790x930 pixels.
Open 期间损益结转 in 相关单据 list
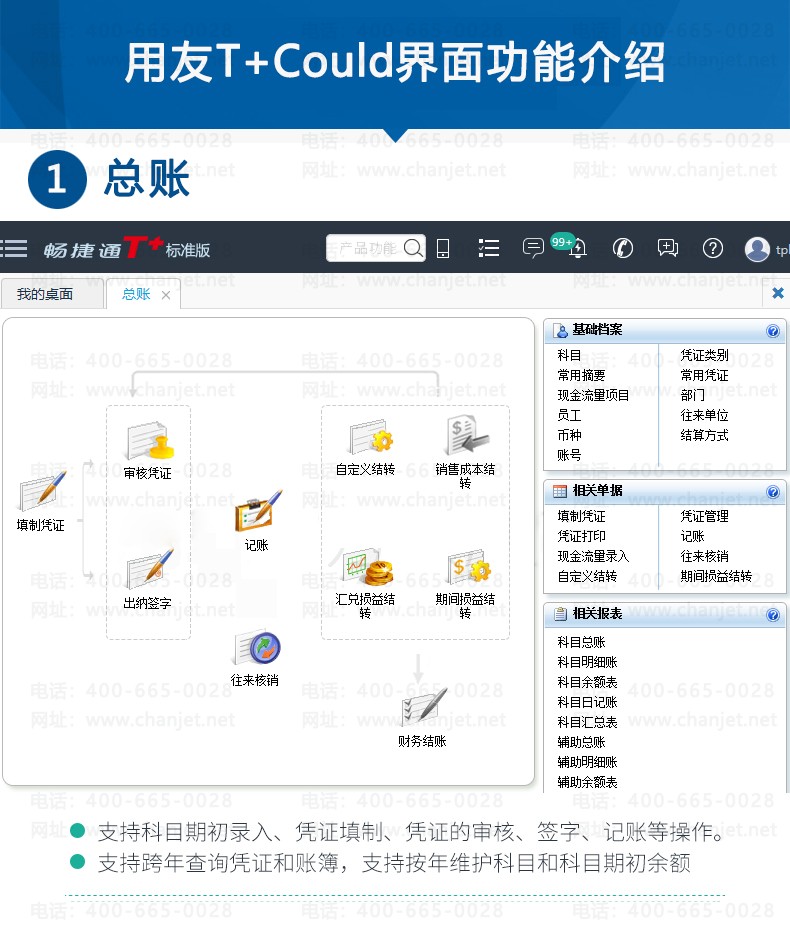(716, 576)
